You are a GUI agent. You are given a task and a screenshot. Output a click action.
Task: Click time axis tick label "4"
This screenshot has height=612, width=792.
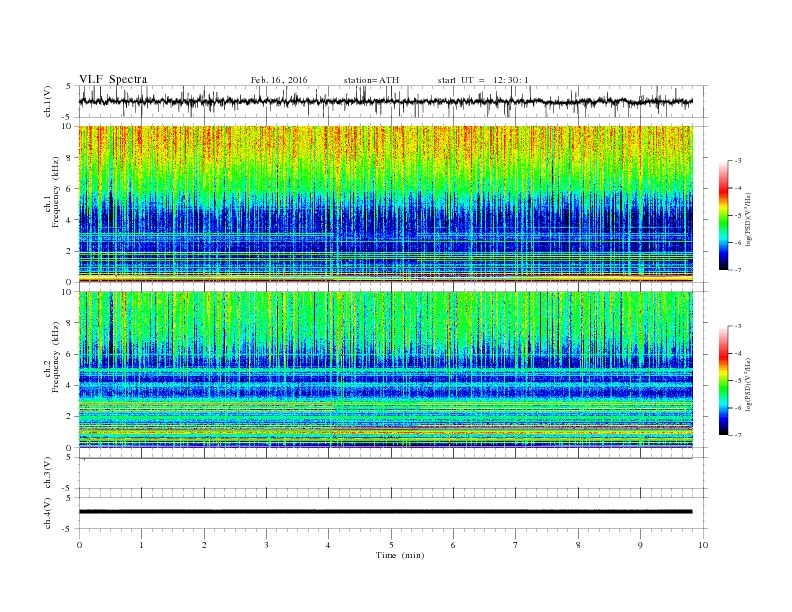point(328,545)
